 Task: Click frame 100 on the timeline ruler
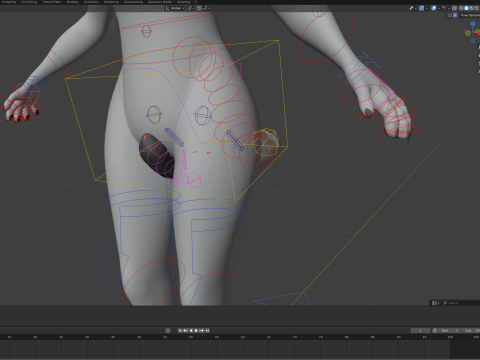click(x=450, y=337)
